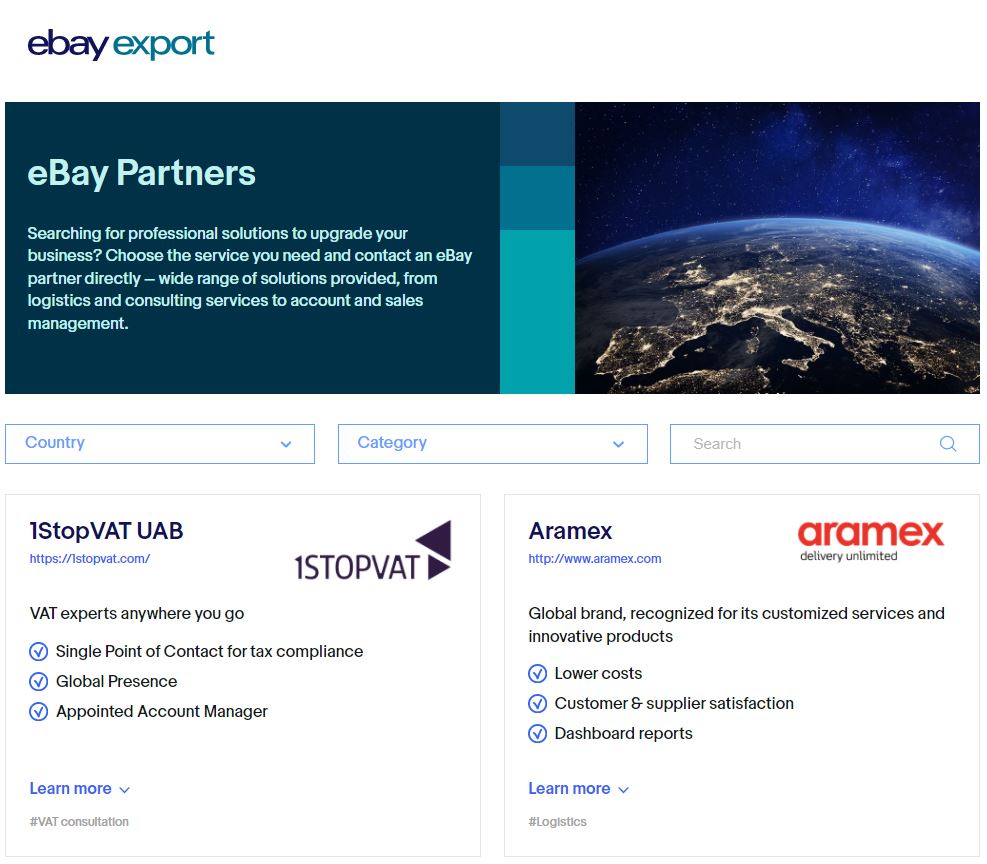Click the 1STOPVAT company logo

[373, 551]
